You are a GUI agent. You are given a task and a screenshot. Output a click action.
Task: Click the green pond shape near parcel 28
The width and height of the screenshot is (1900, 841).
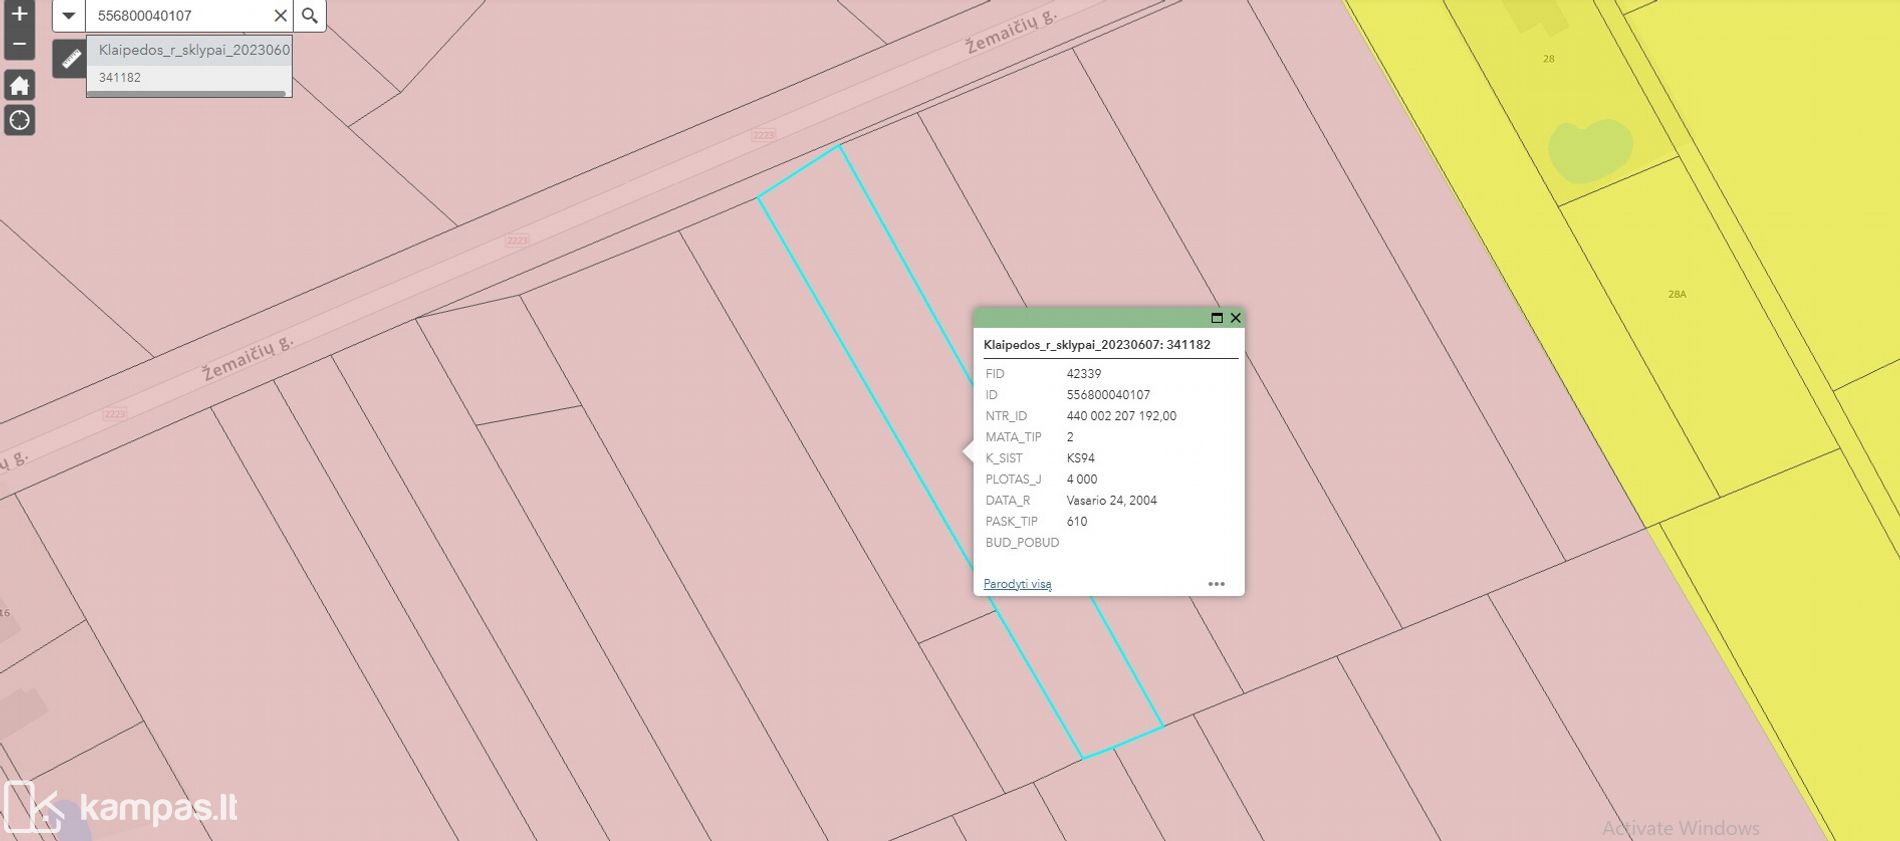pos(1589,150)
